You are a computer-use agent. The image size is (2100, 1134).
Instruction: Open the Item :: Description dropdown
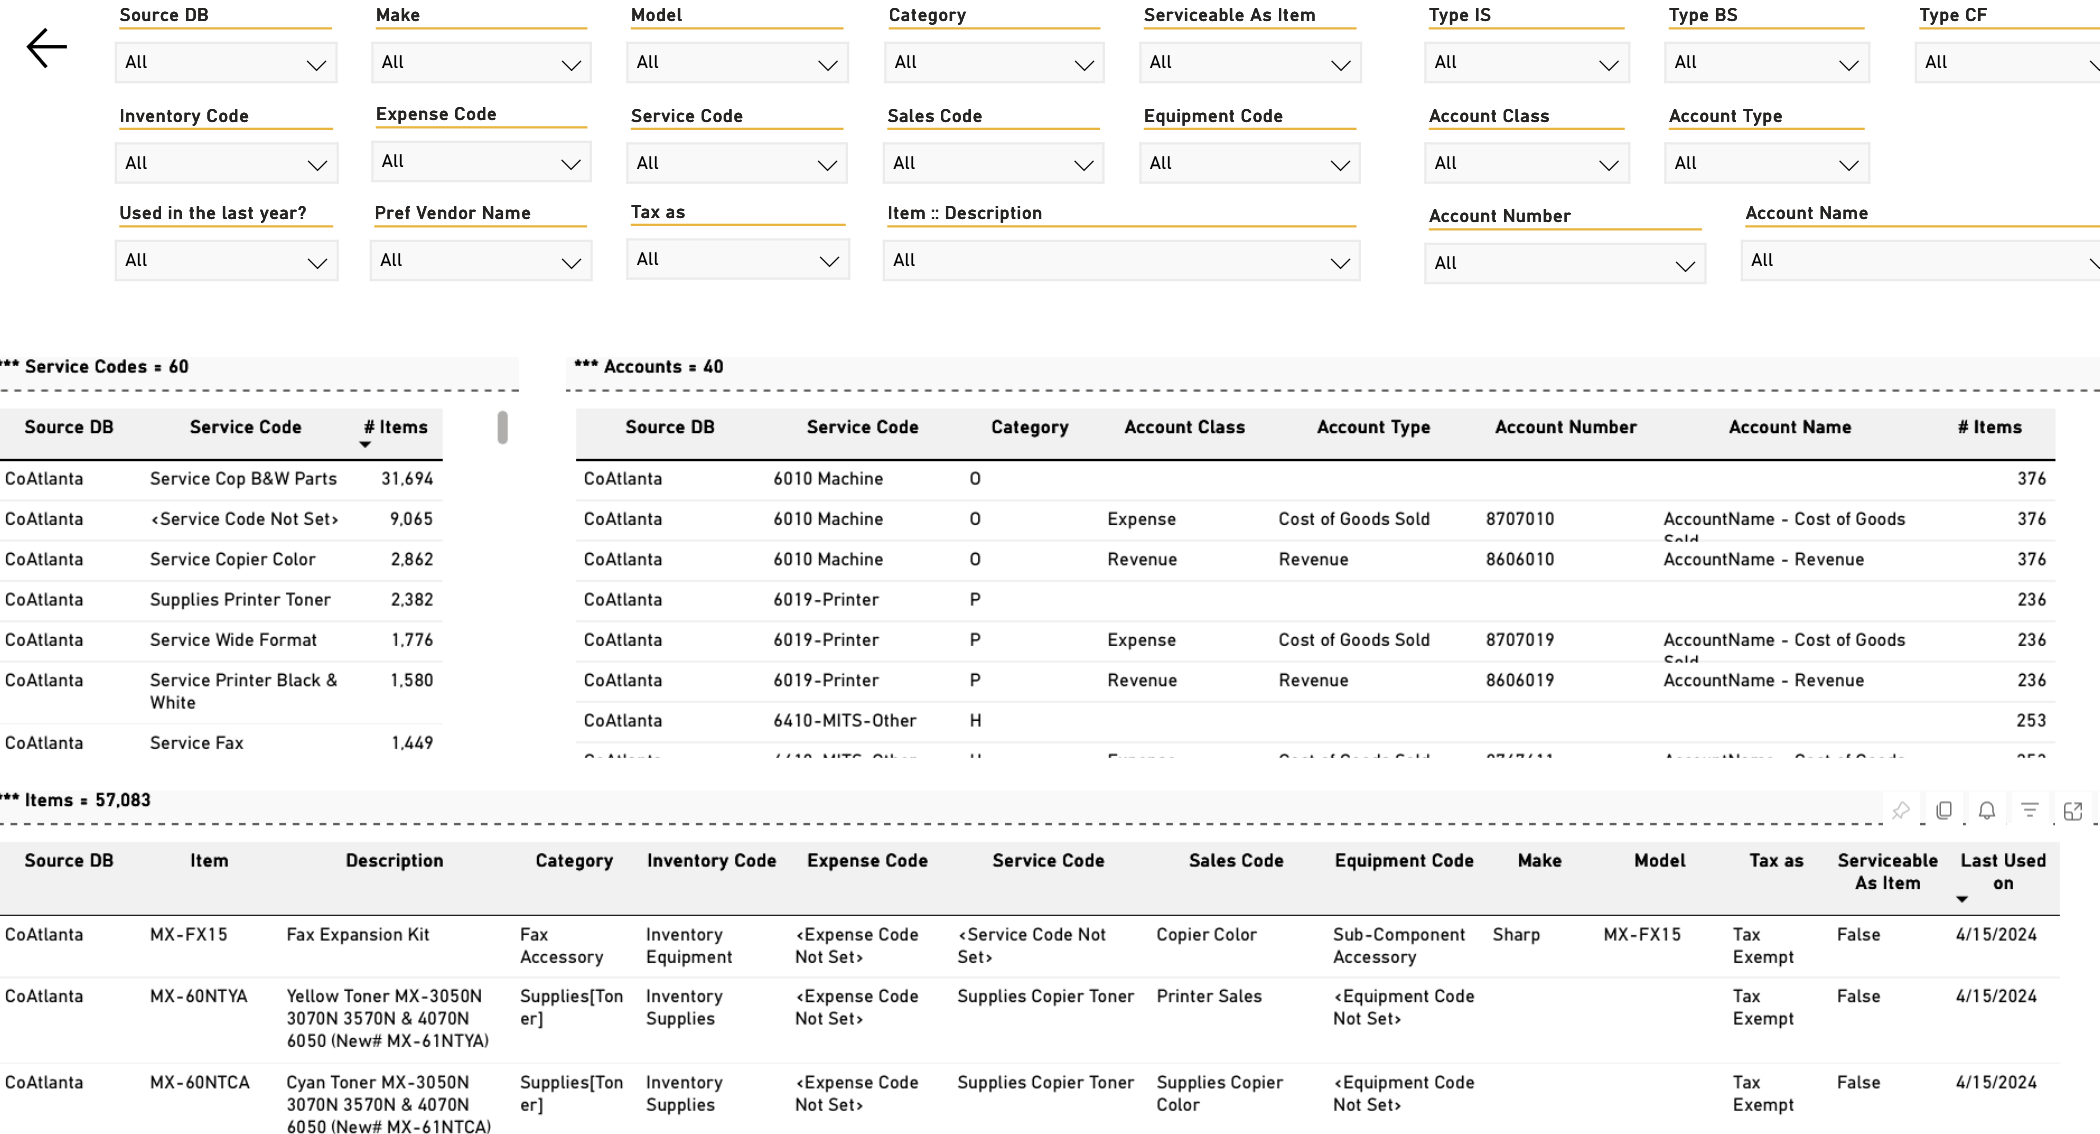(1122, 261)
